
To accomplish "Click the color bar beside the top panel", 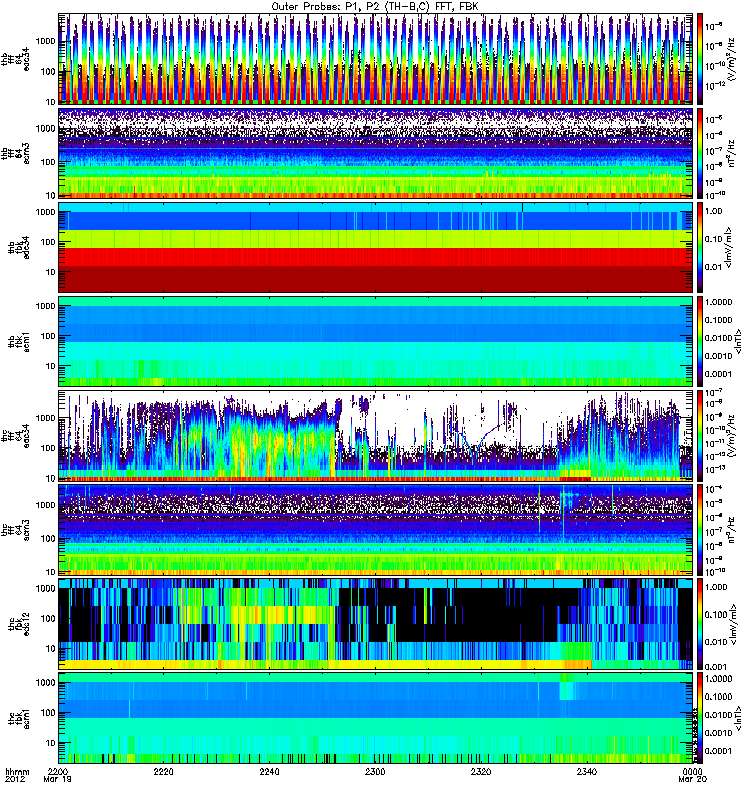I will click(x=703, y=58).
